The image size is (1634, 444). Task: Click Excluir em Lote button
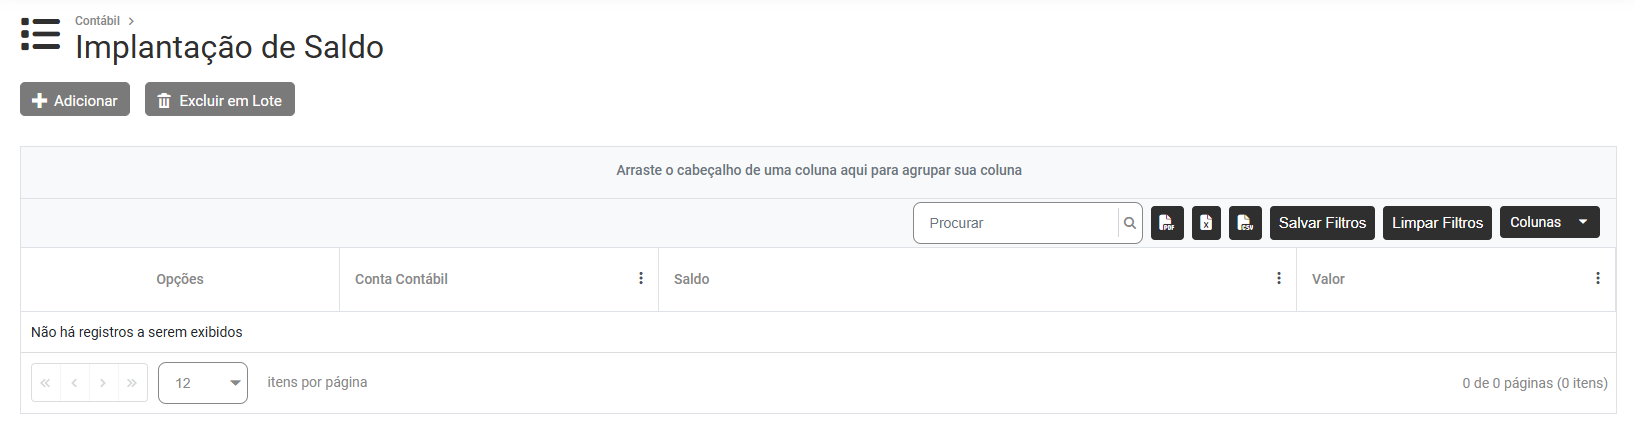click(220, 100)
